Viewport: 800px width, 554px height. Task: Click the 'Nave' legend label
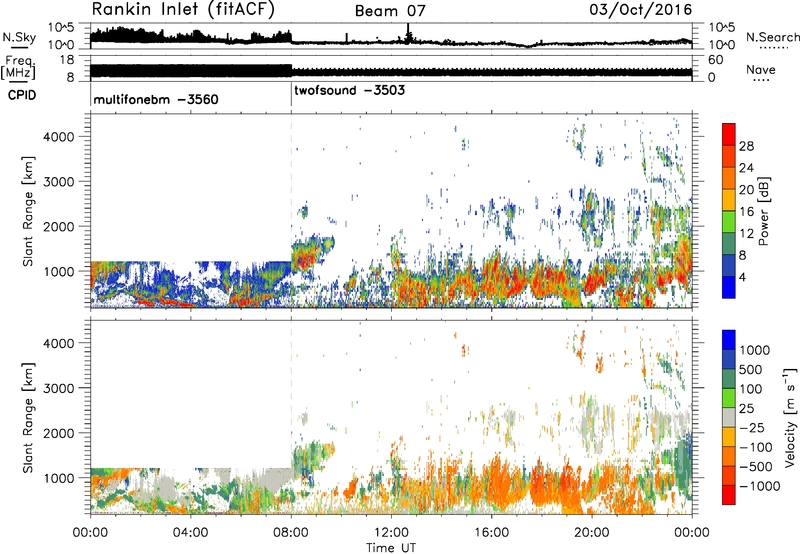[761, 70]
